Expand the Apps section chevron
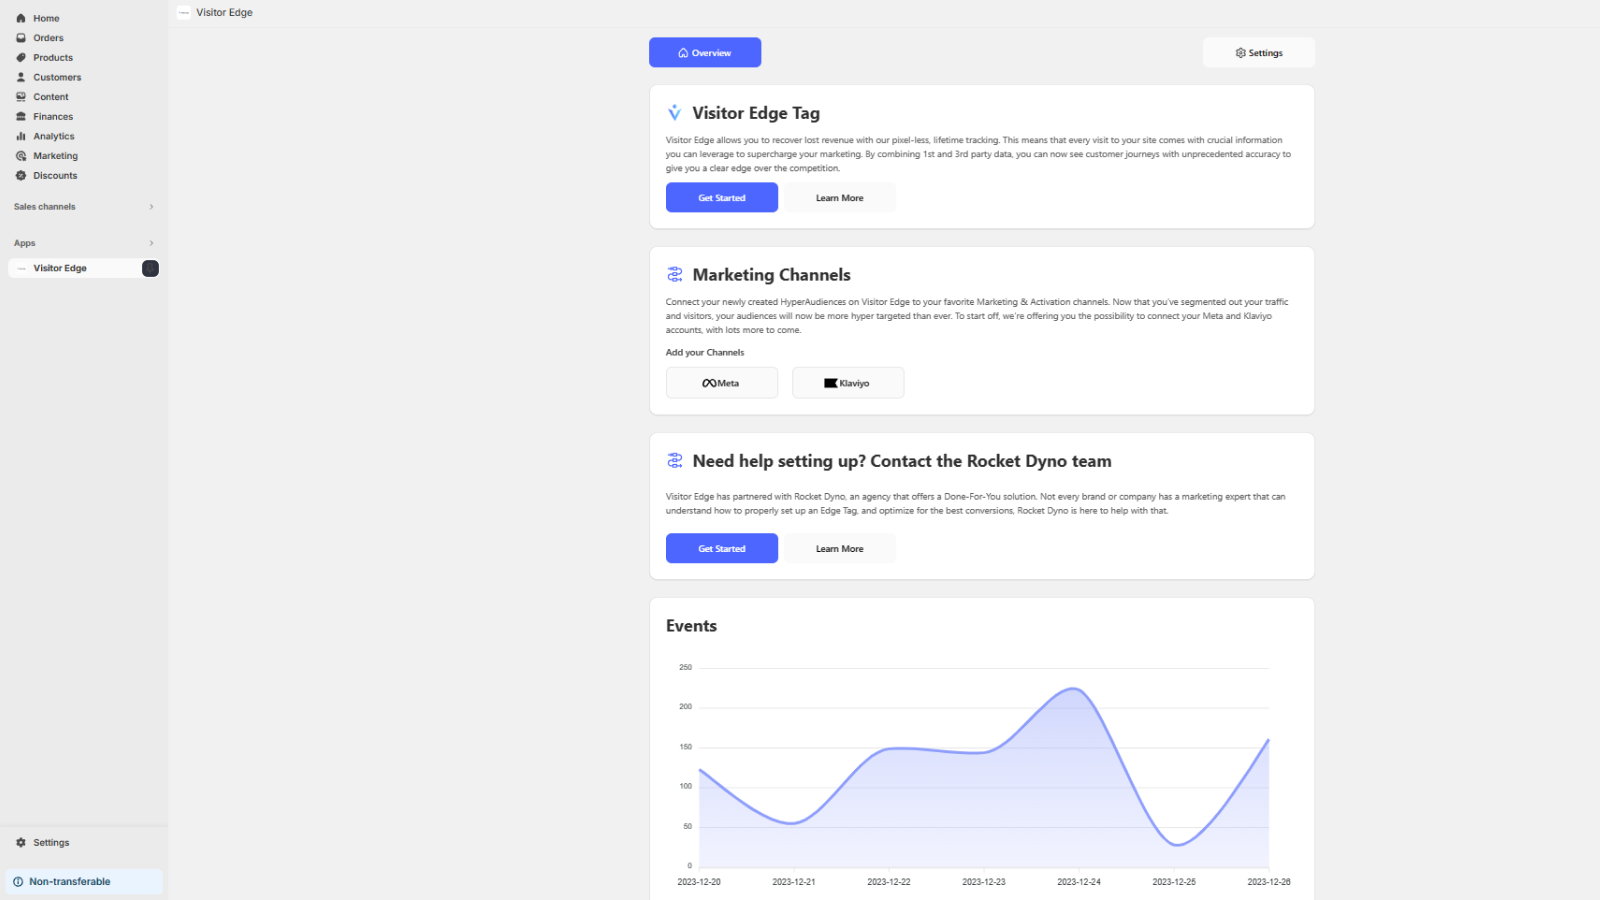 click(x=152, y=243)
